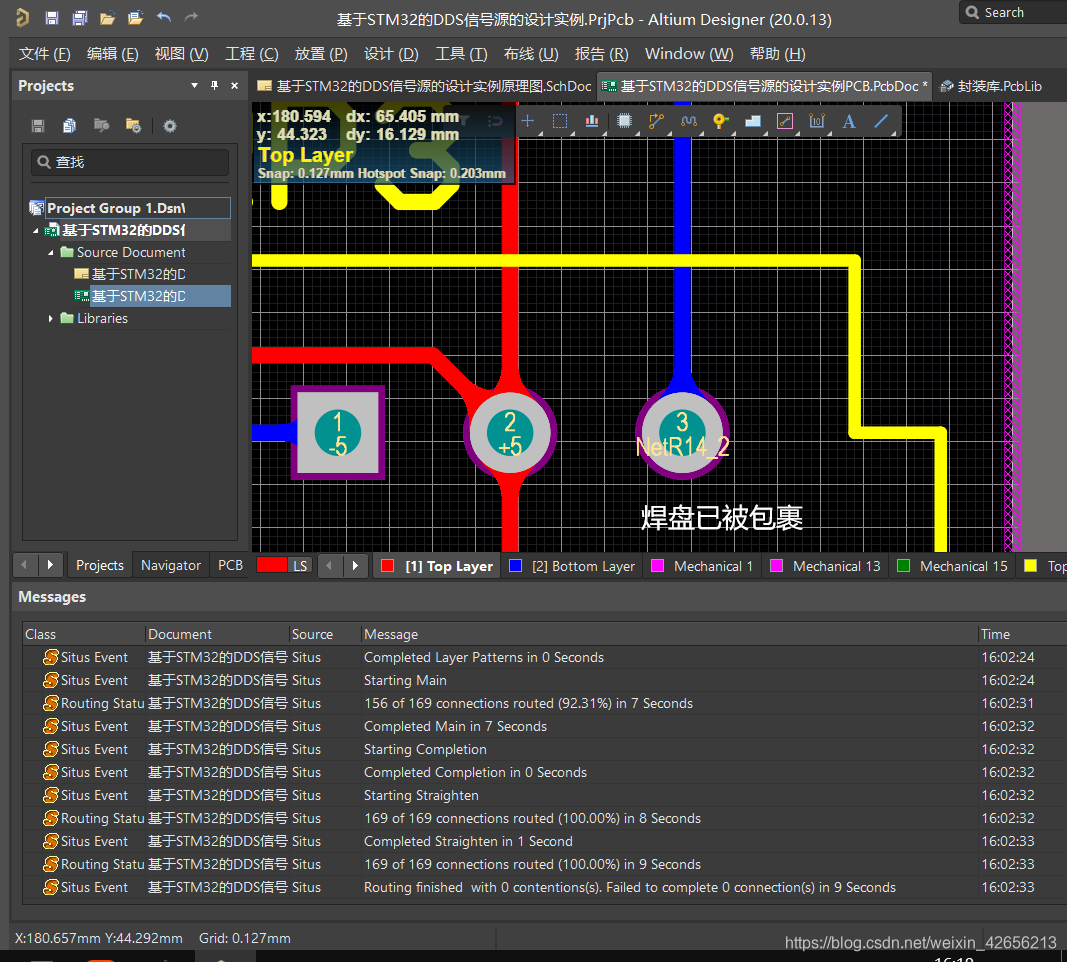
Task: Click the folder options icon in Projects panel
Action: (133, 125)
